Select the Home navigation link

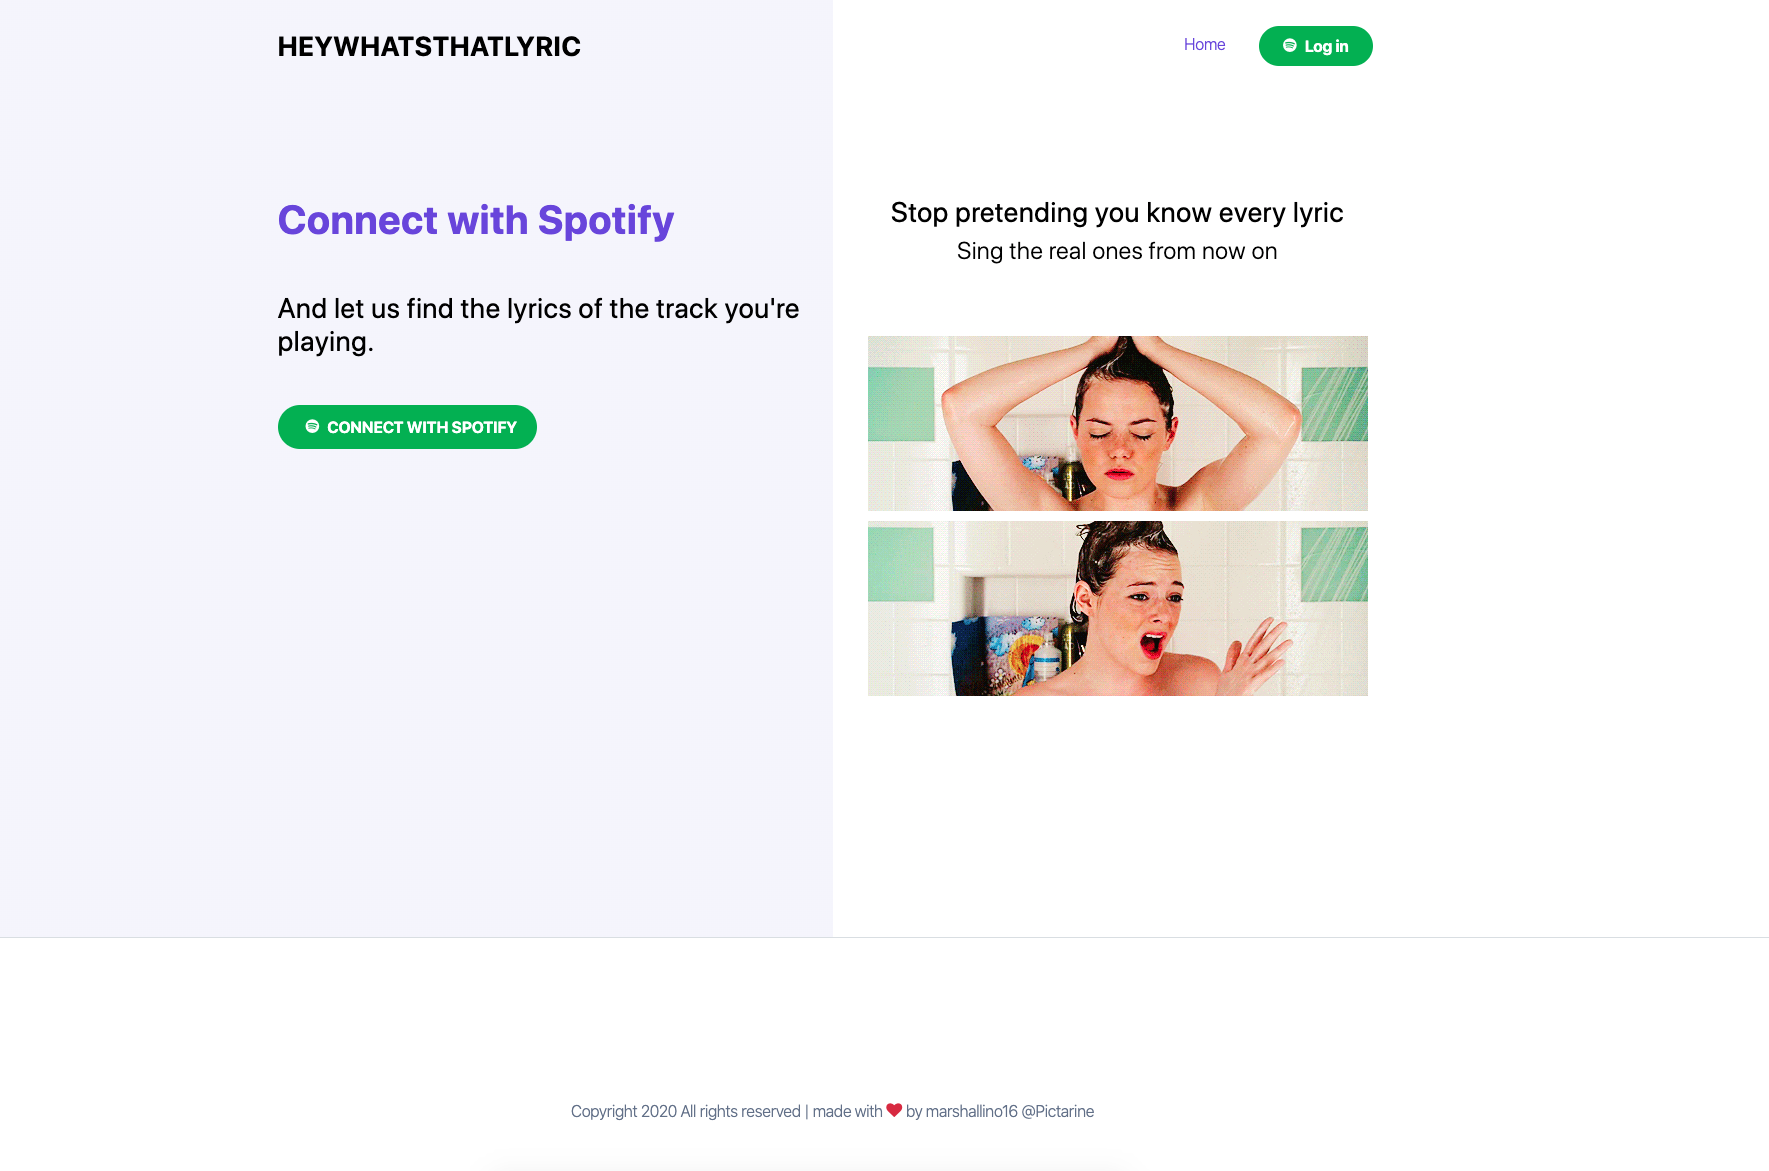pos(1204,44)
